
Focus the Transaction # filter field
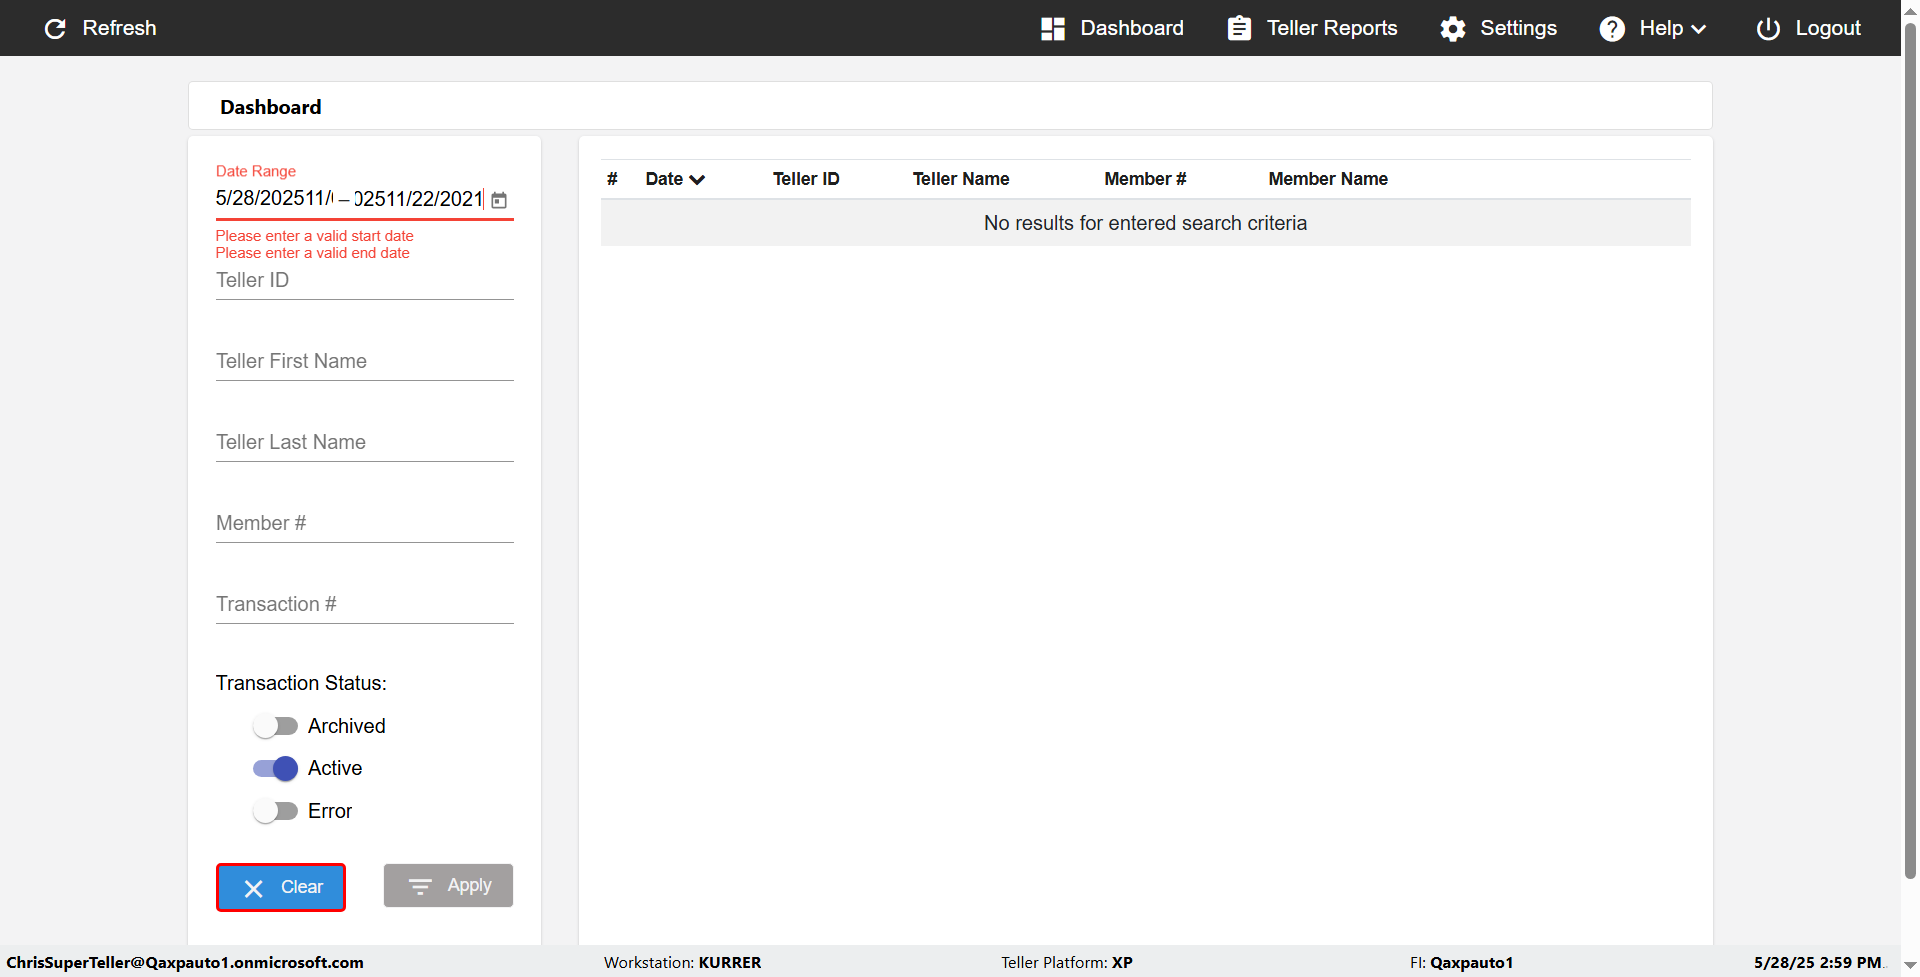point(365,605)
